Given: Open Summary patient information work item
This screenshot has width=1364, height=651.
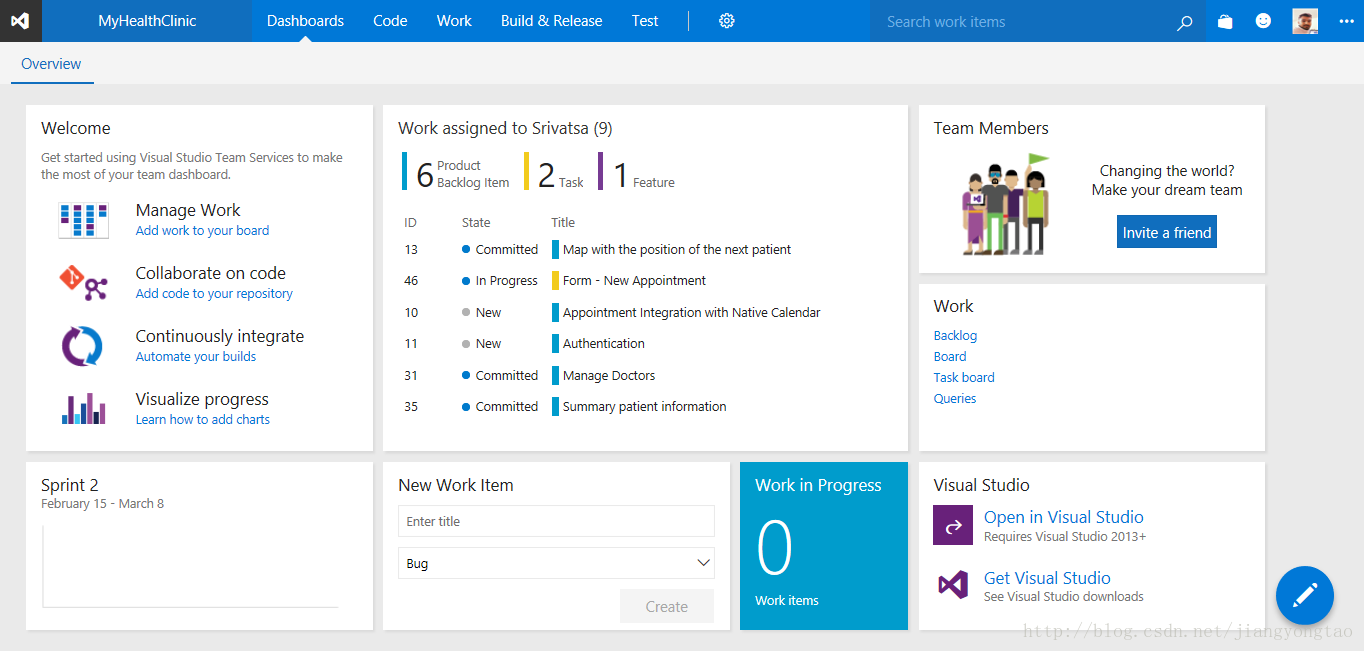Looking at the screenshot, I should pyautogui.click(x=644, y=407).
